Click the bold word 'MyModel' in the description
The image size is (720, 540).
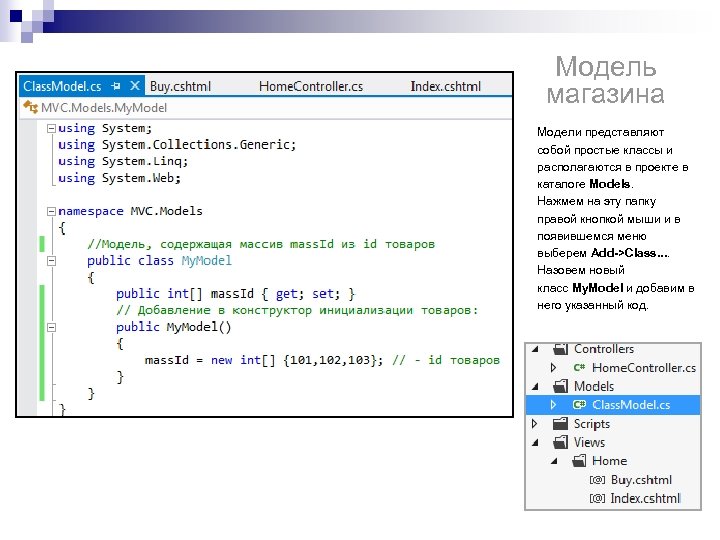tap(597, 288)
